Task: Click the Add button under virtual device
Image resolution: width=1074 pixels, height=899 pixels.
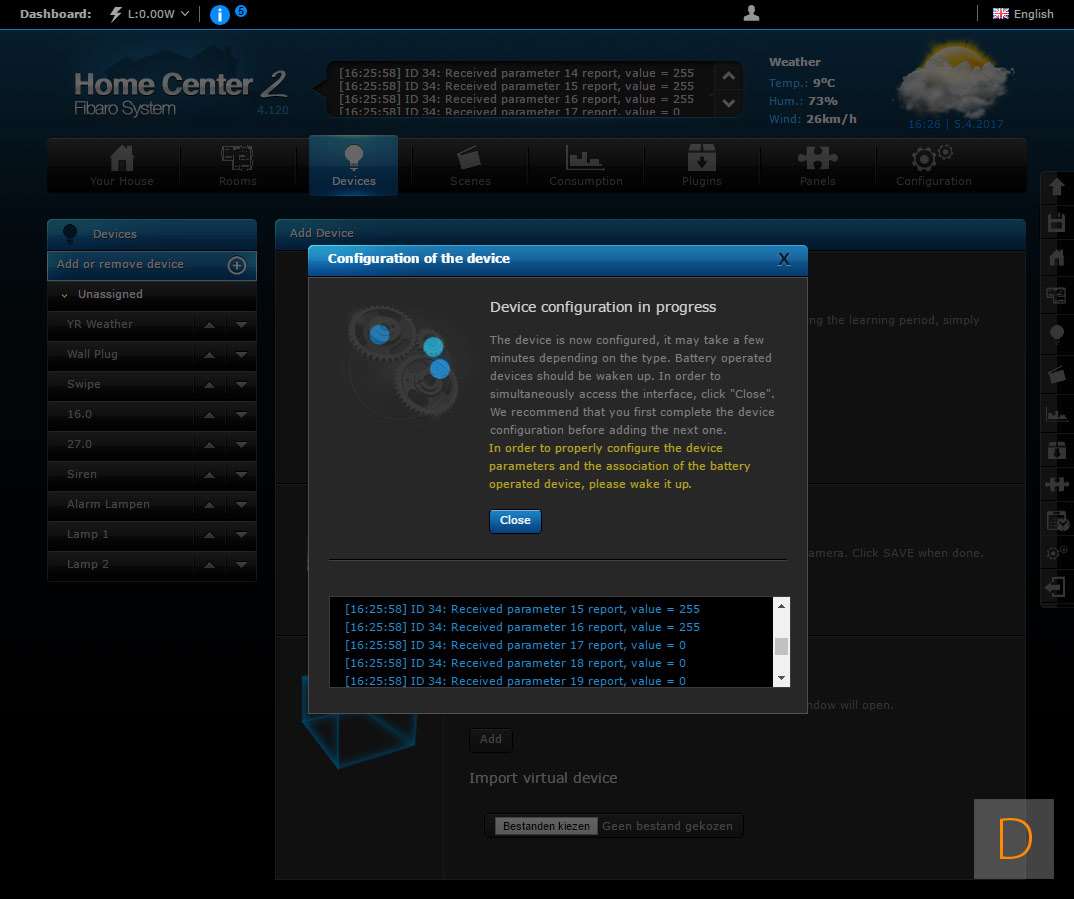Action: tap(490, 739)
